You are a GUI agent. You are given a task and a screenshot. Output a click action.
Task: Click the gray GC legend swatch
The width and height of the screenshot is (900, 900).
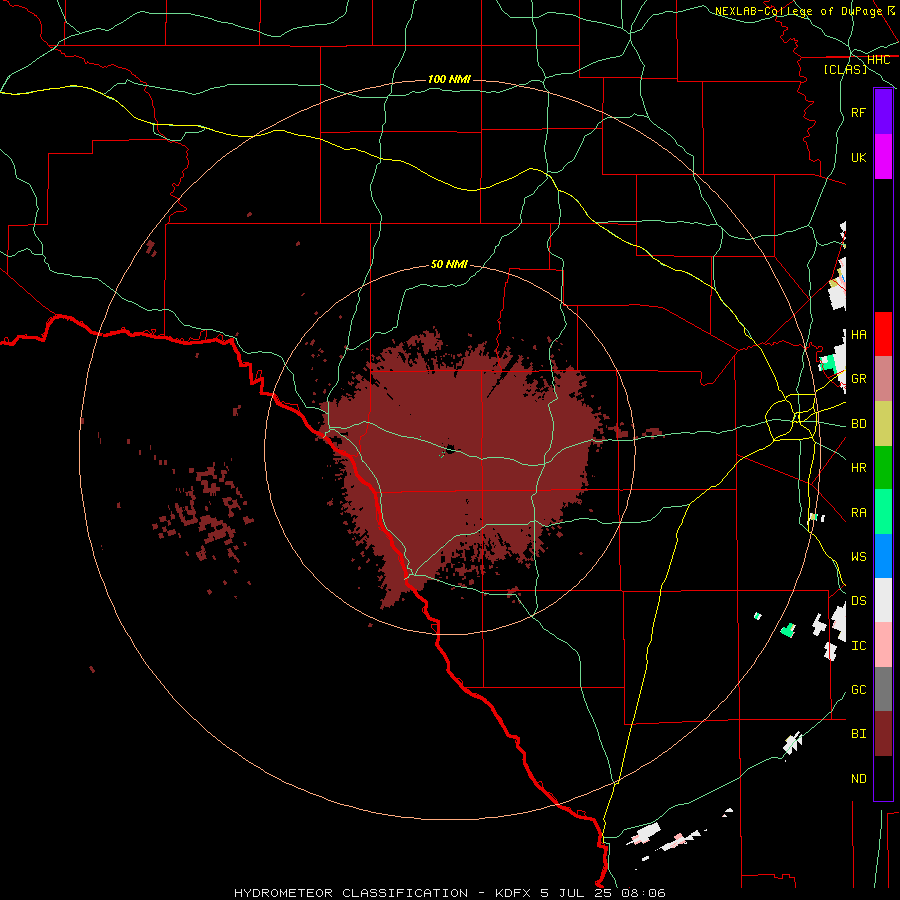pyautogui.click(x=883, y=689)
